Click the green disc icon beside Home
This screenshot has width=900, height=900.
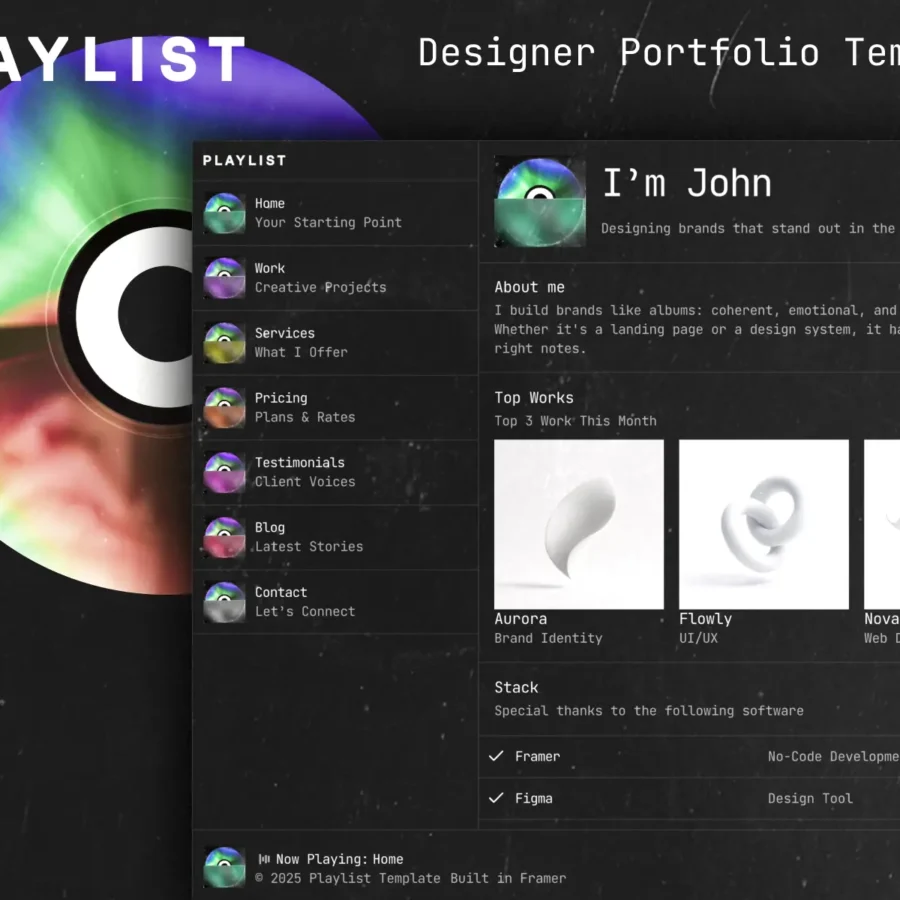pos(224,213)
